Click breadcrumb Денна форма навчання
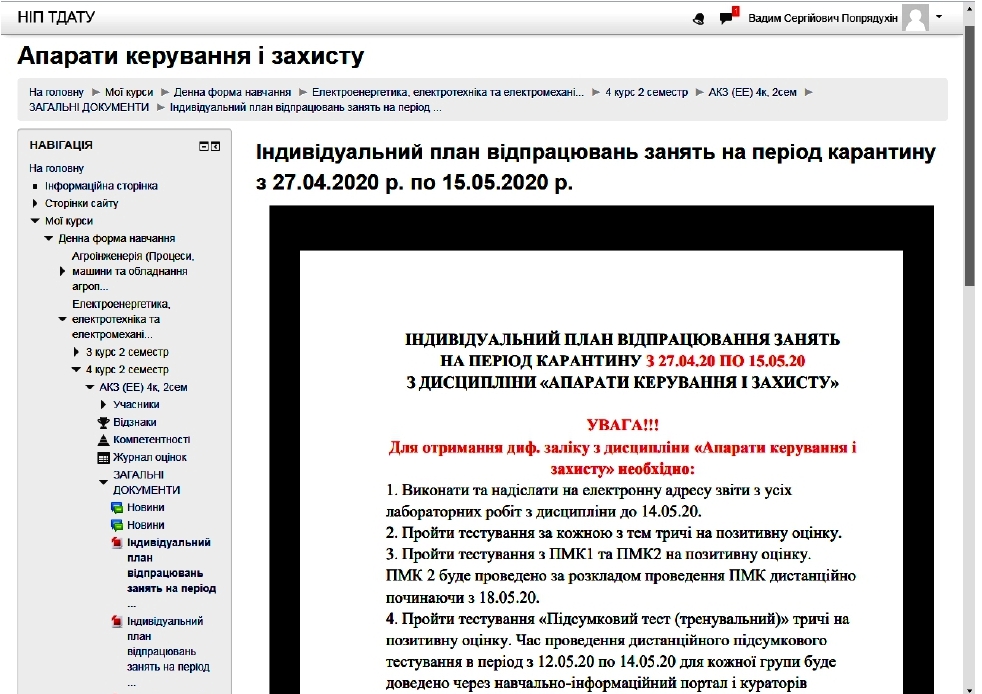The height and width of the screenshot is (694, 982). [x=232, y=92]
